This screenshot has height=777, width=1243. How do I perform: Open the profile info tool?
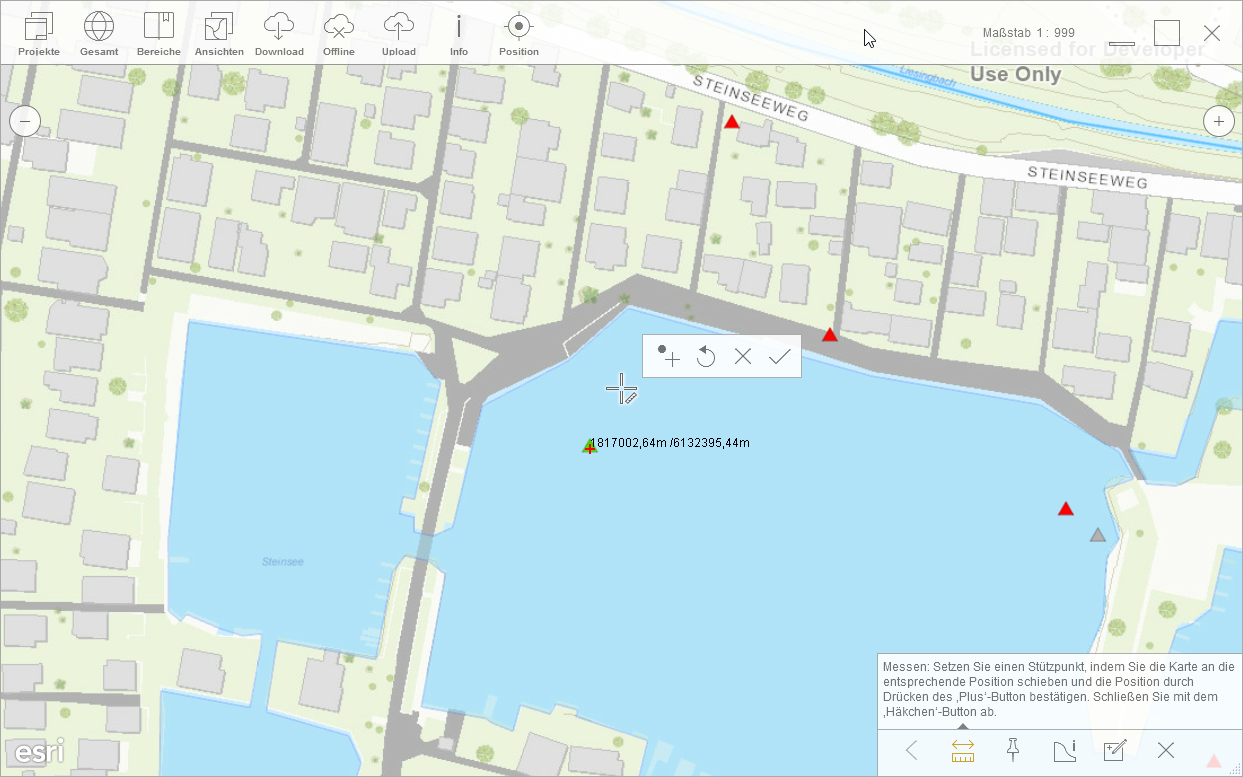(x=1064, y=750)
